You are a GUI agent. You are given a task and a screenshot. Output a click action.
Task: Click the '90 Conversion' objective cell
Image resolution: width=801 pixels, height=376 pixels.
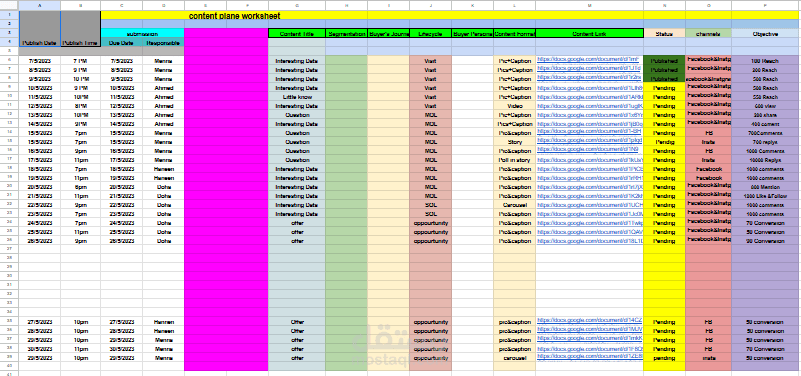[x=766, y=241]
